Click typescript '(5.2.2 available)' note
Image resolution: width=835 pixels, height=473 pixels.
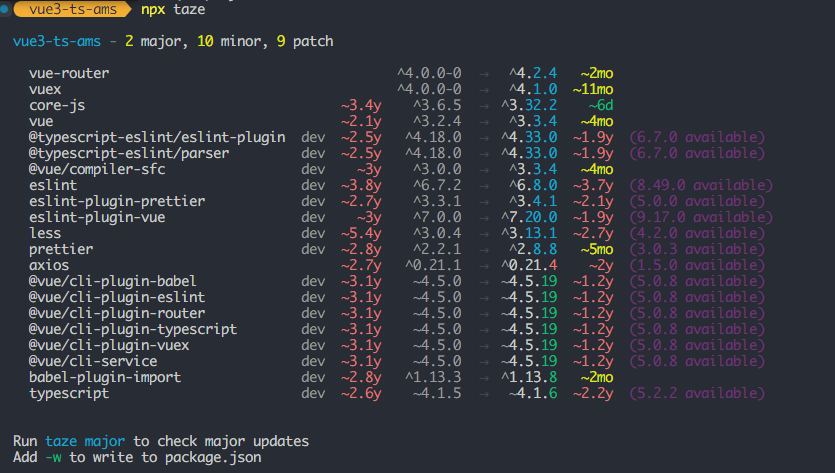[697, 393]
